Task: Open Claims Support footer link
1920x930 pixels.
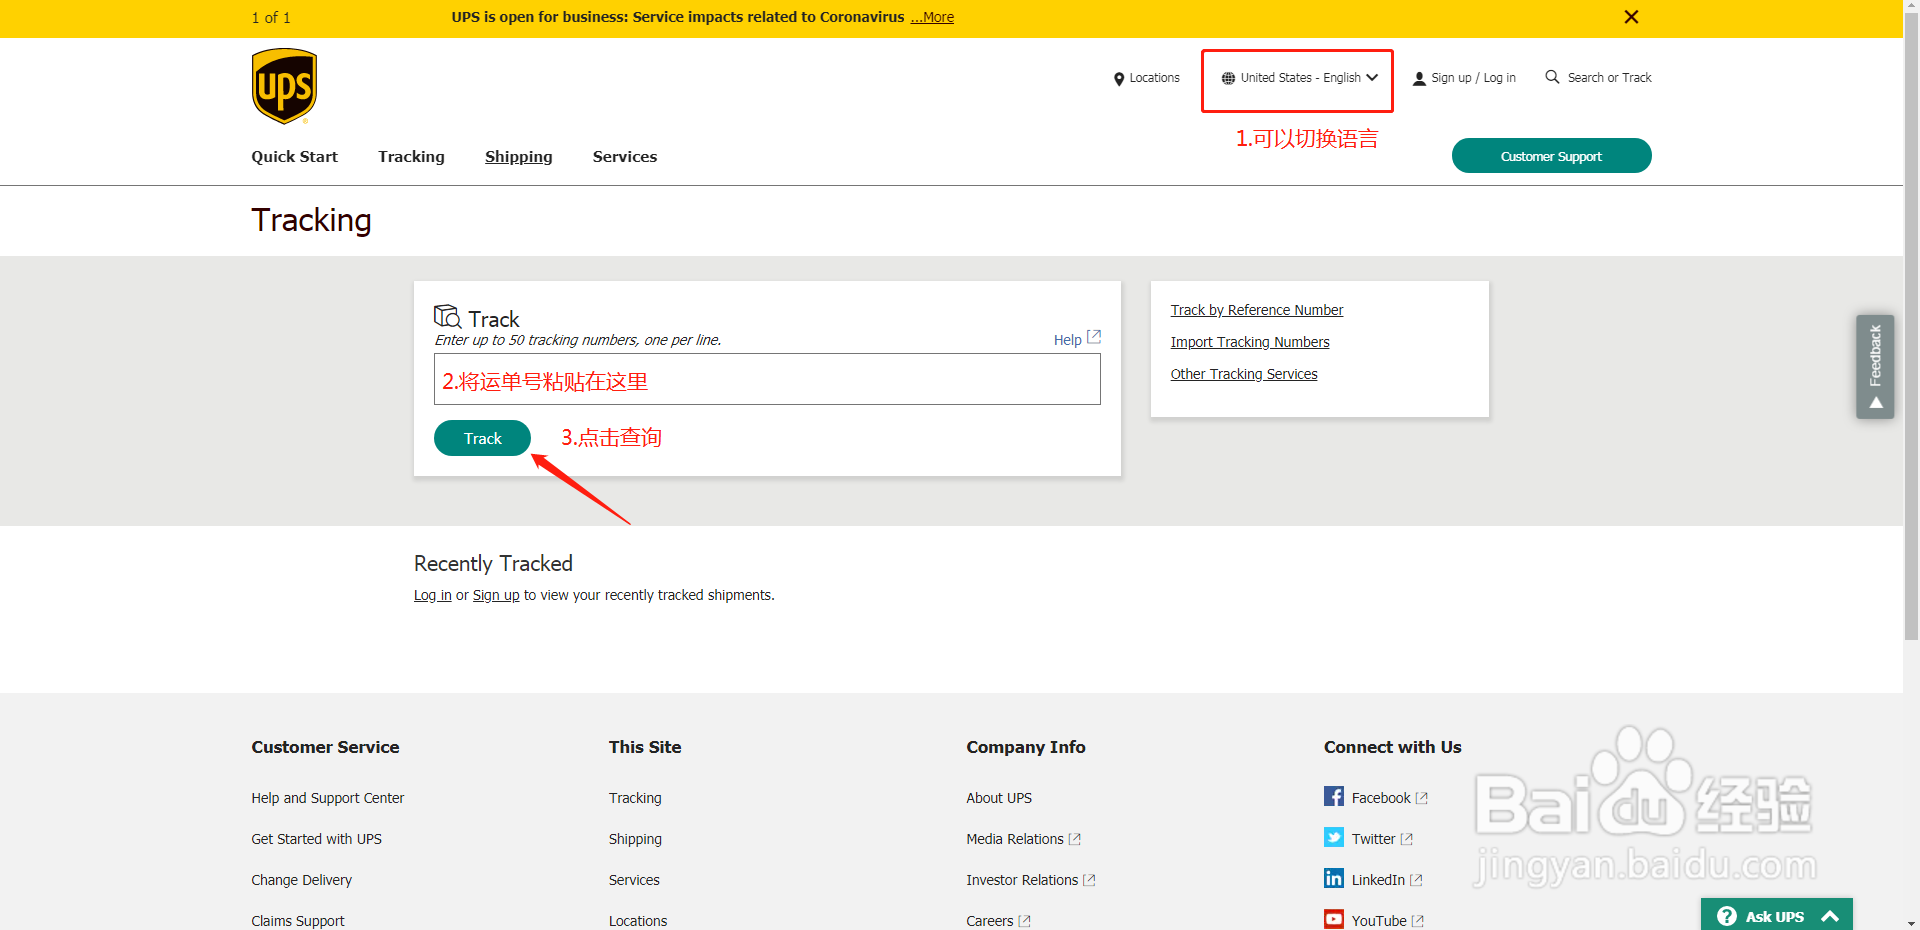Action: (297, 921)
